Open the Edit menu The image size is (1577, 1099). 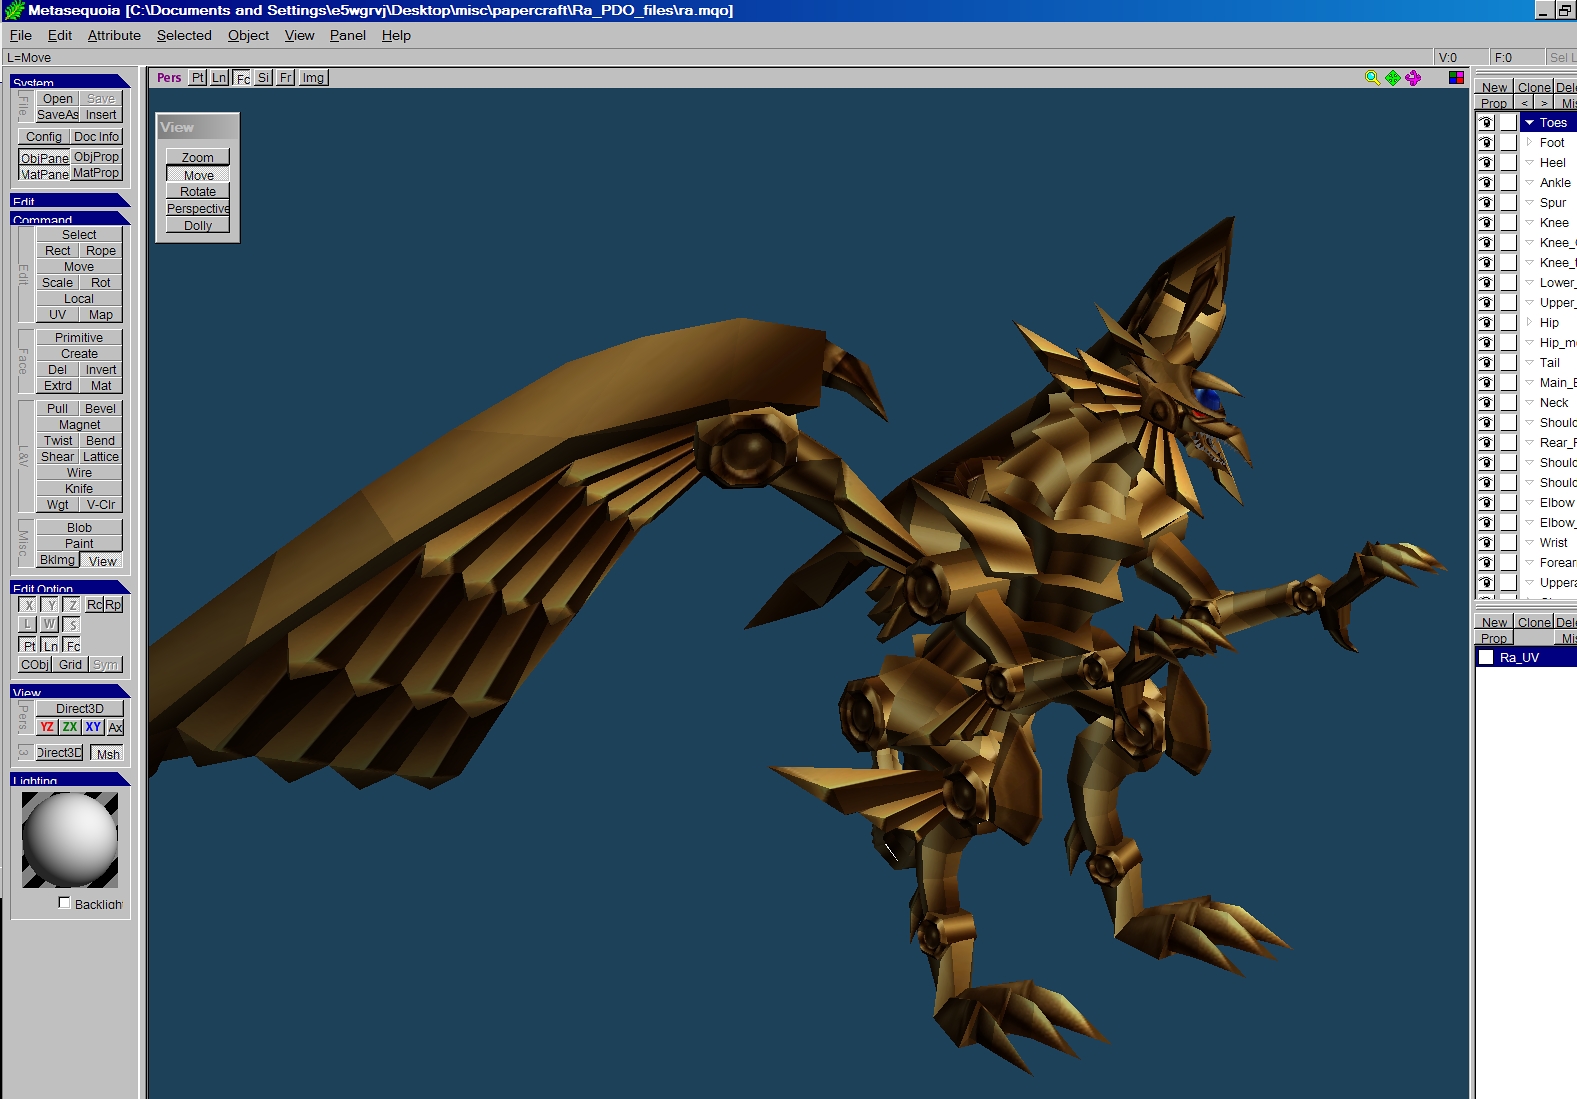click(60, 35)
